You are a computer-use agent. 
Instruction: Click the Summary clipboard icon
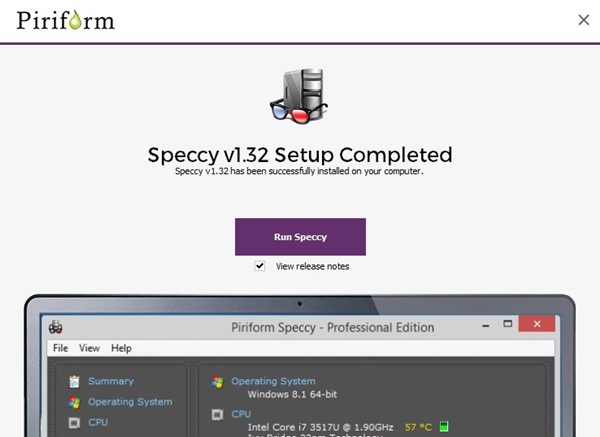click(x=74, y=381)
